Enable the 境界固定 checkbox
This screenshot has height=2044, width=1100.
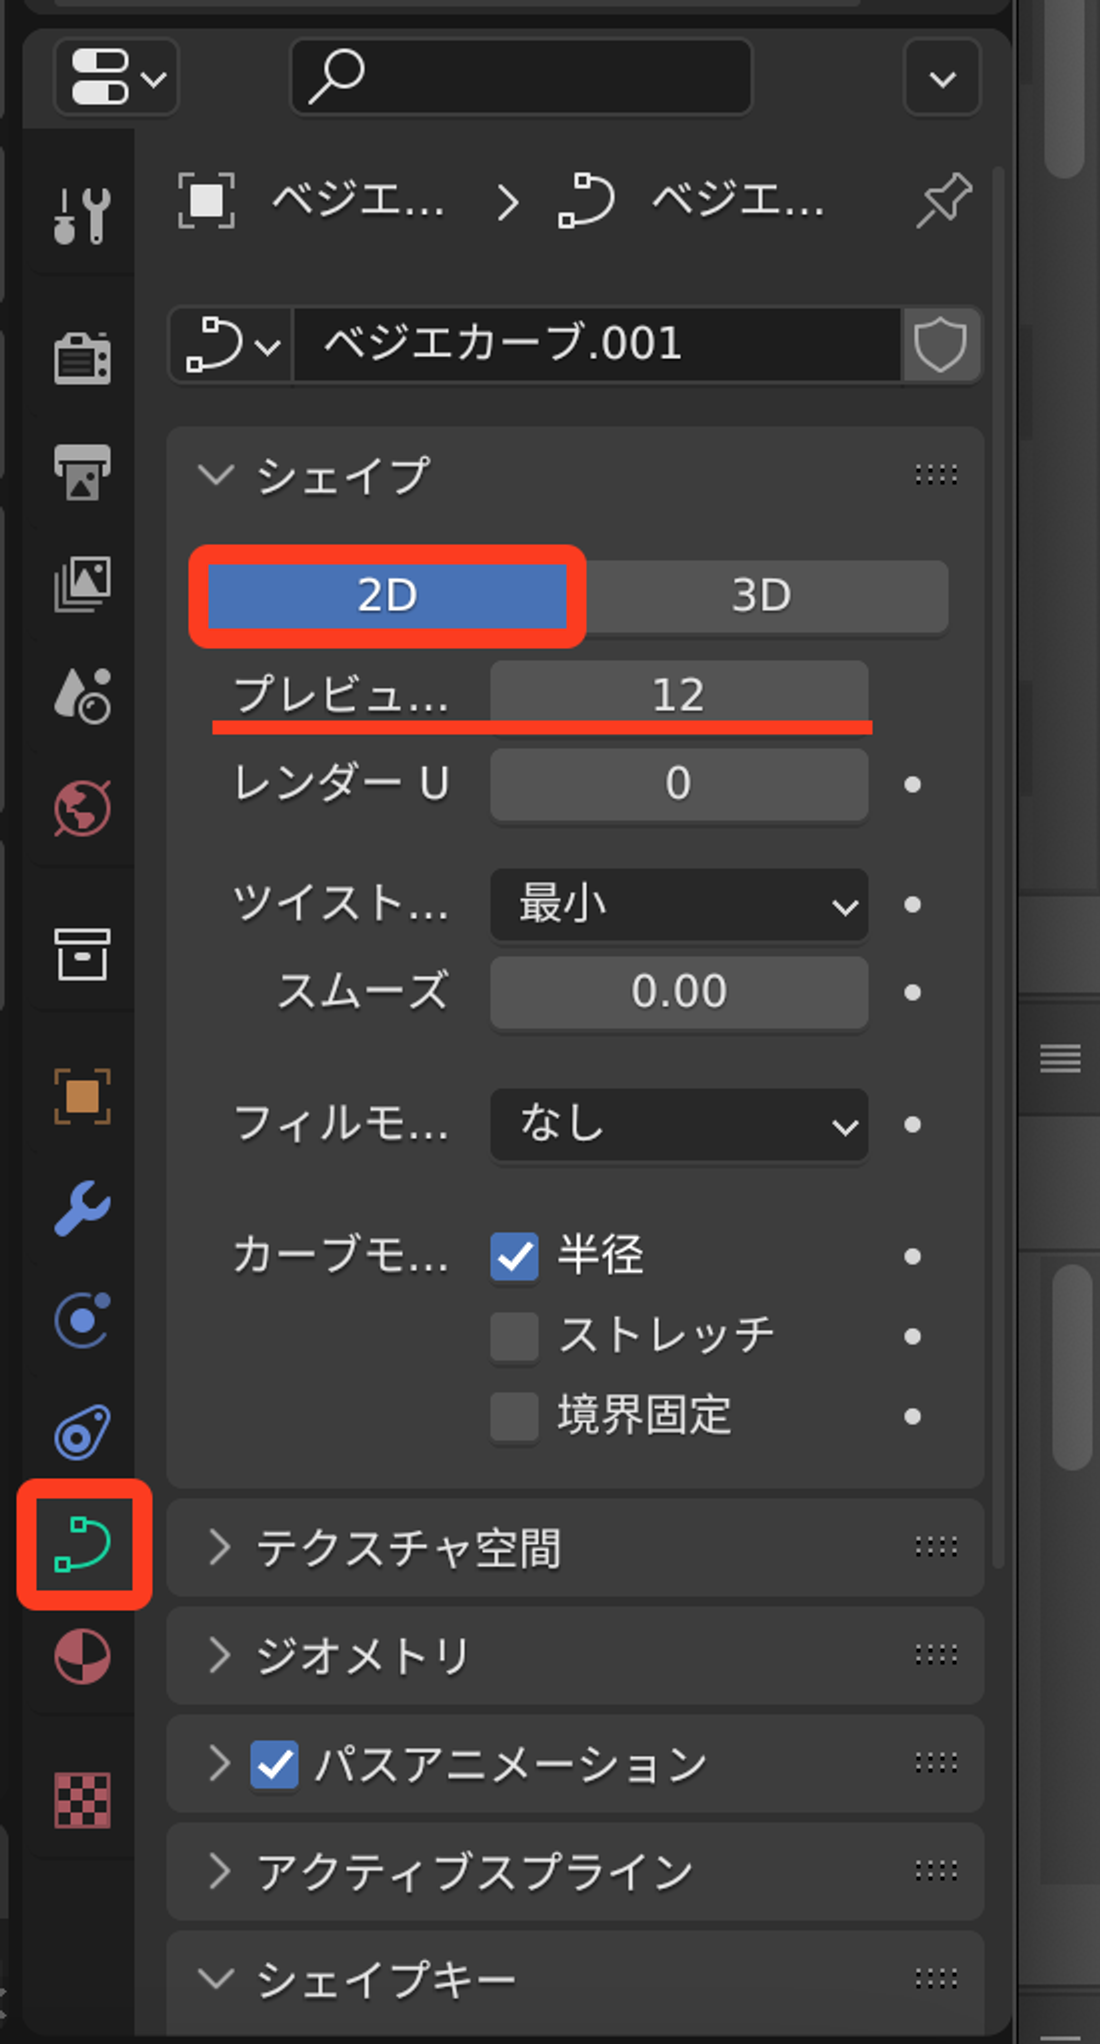click(x=514, y=1416)
